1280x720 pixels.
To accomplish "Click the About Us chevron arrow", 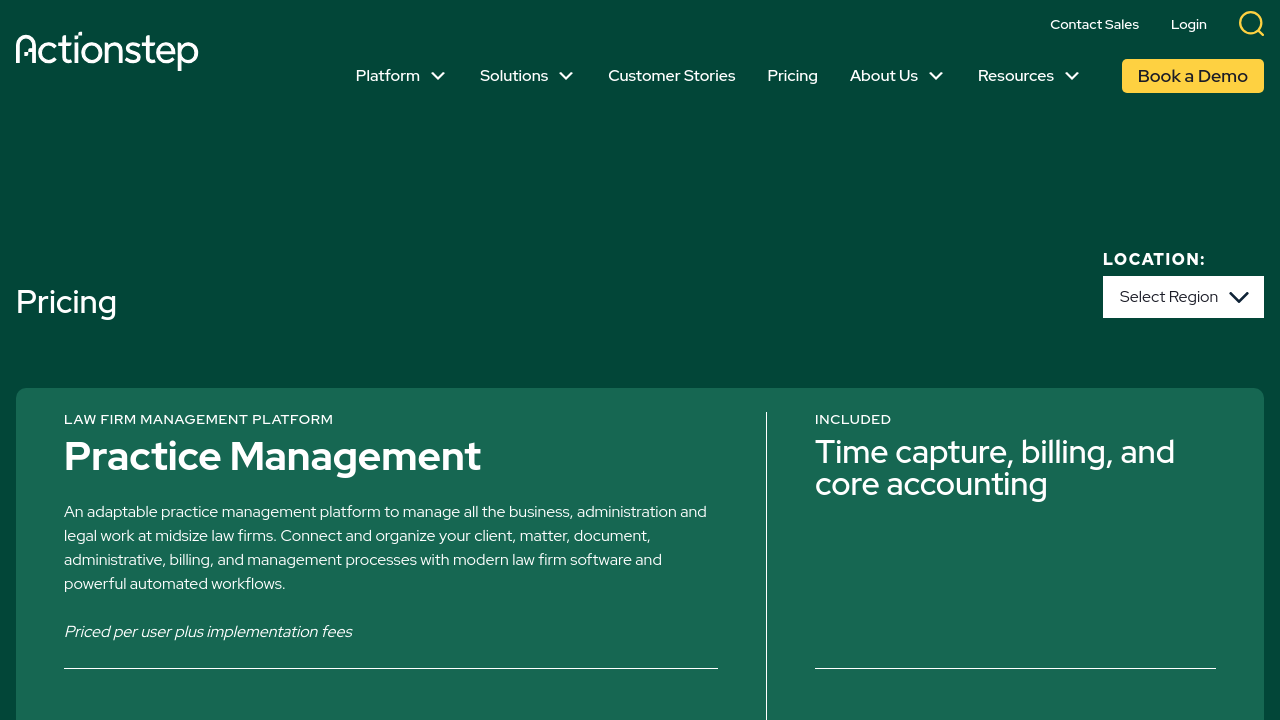I will click(x=936, y=76).
